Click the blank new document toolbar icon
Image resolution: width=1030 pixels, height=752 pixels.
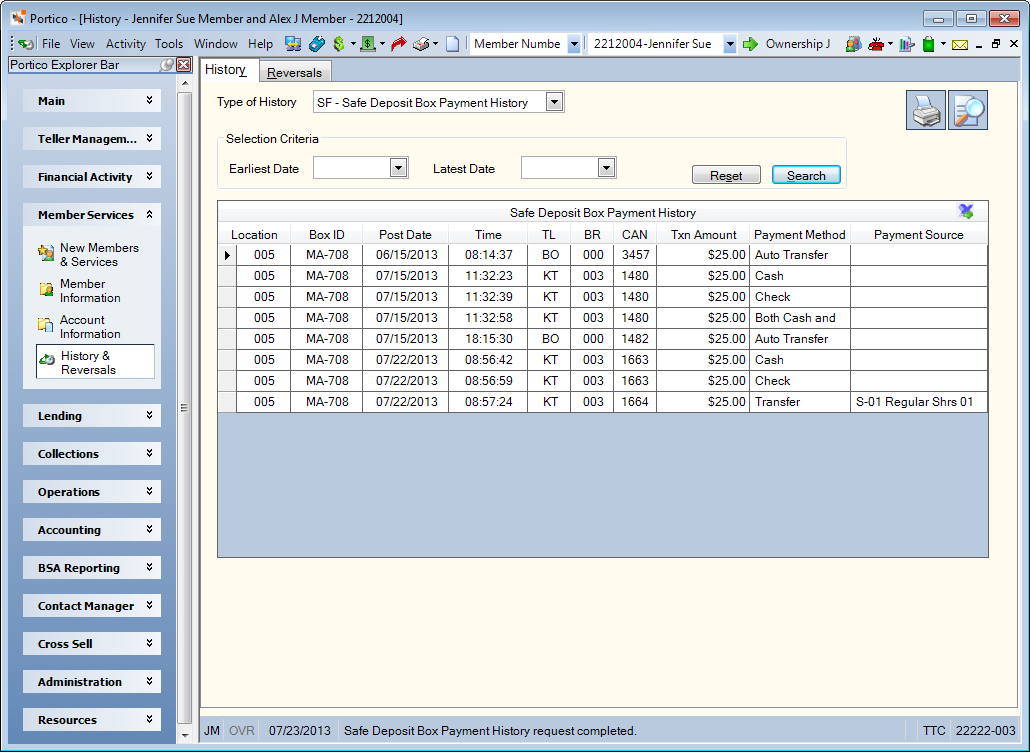point(453,44)
